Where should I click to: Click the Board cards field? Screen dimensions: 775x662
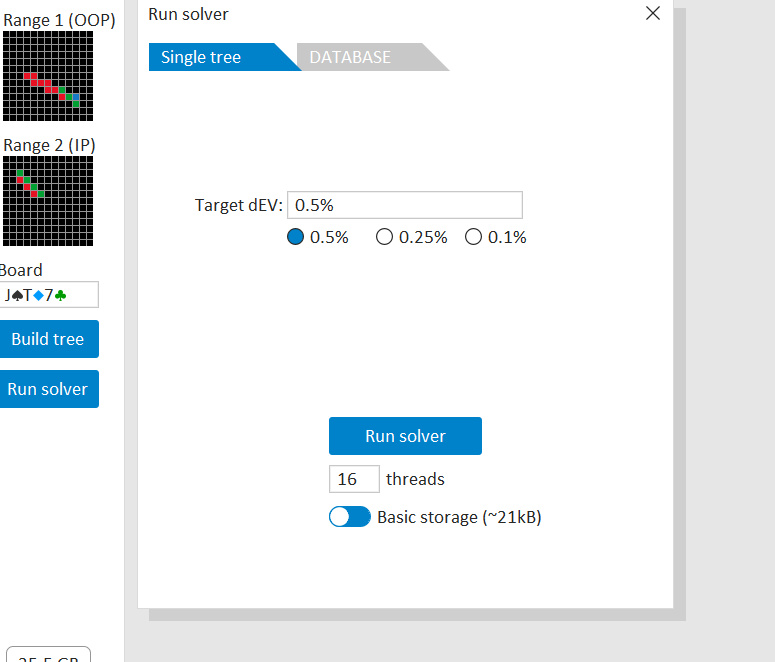(50, 295)
